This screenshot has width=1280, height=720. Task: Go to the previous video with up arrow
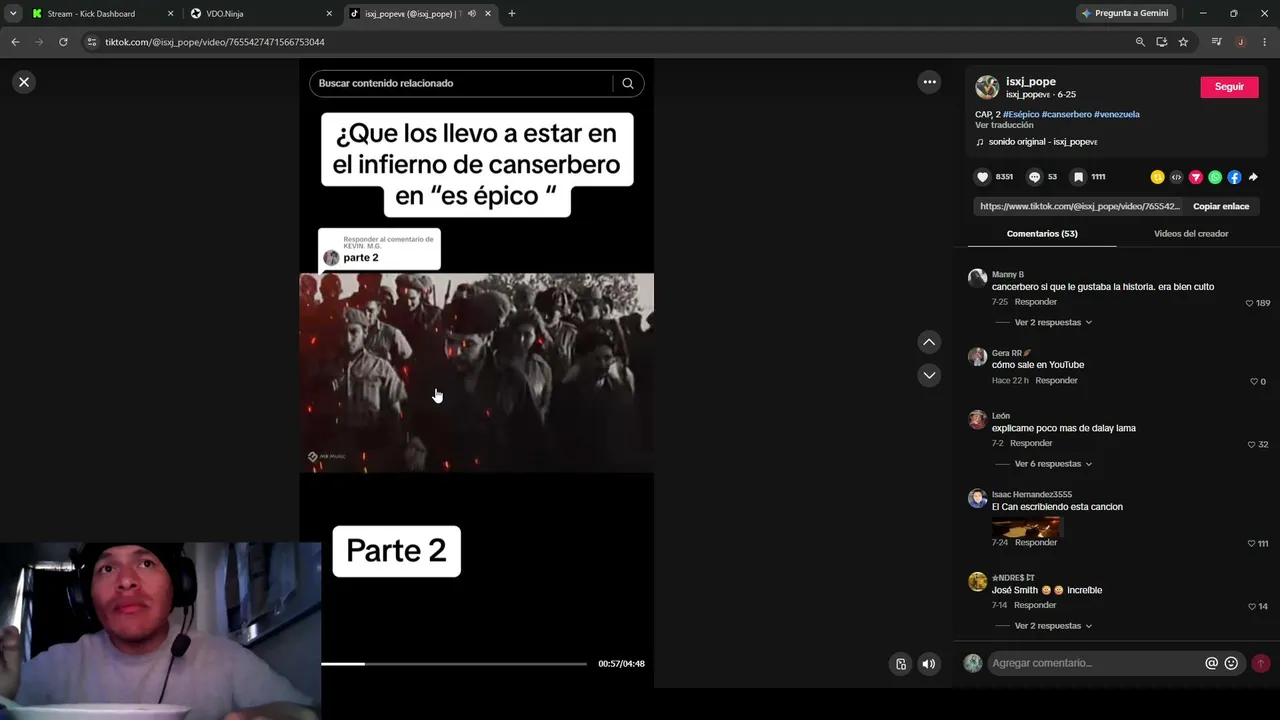click(x=929, y=342)
